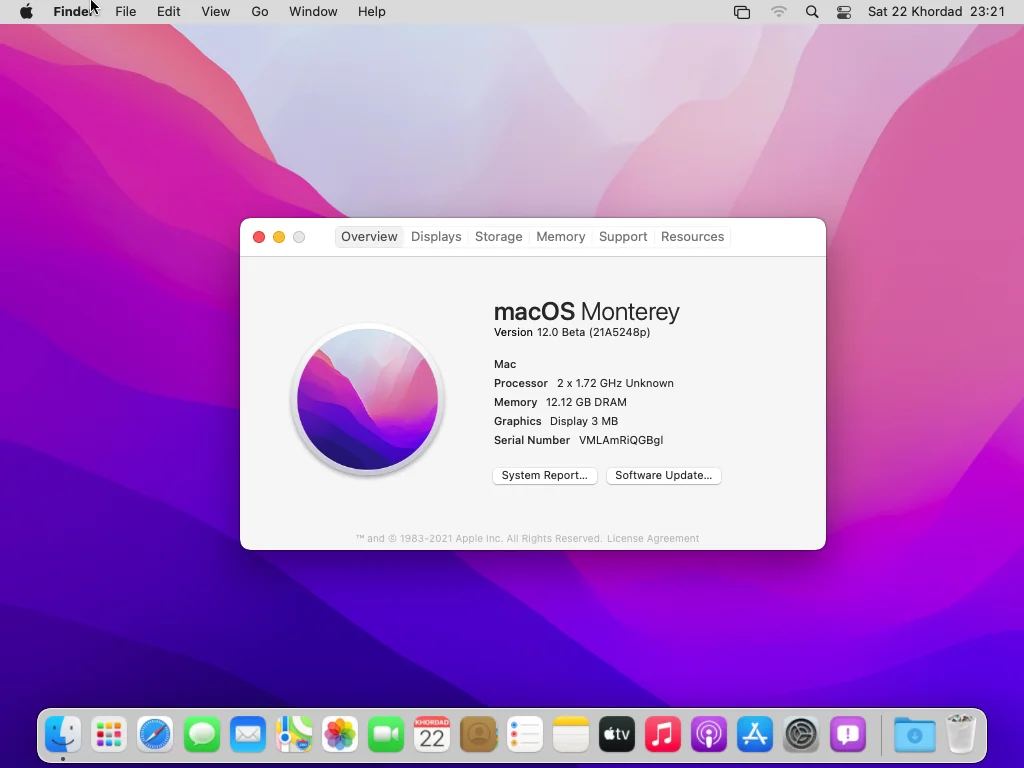
Task: Open Control Center in menu bar
Action: pos(844,12)
